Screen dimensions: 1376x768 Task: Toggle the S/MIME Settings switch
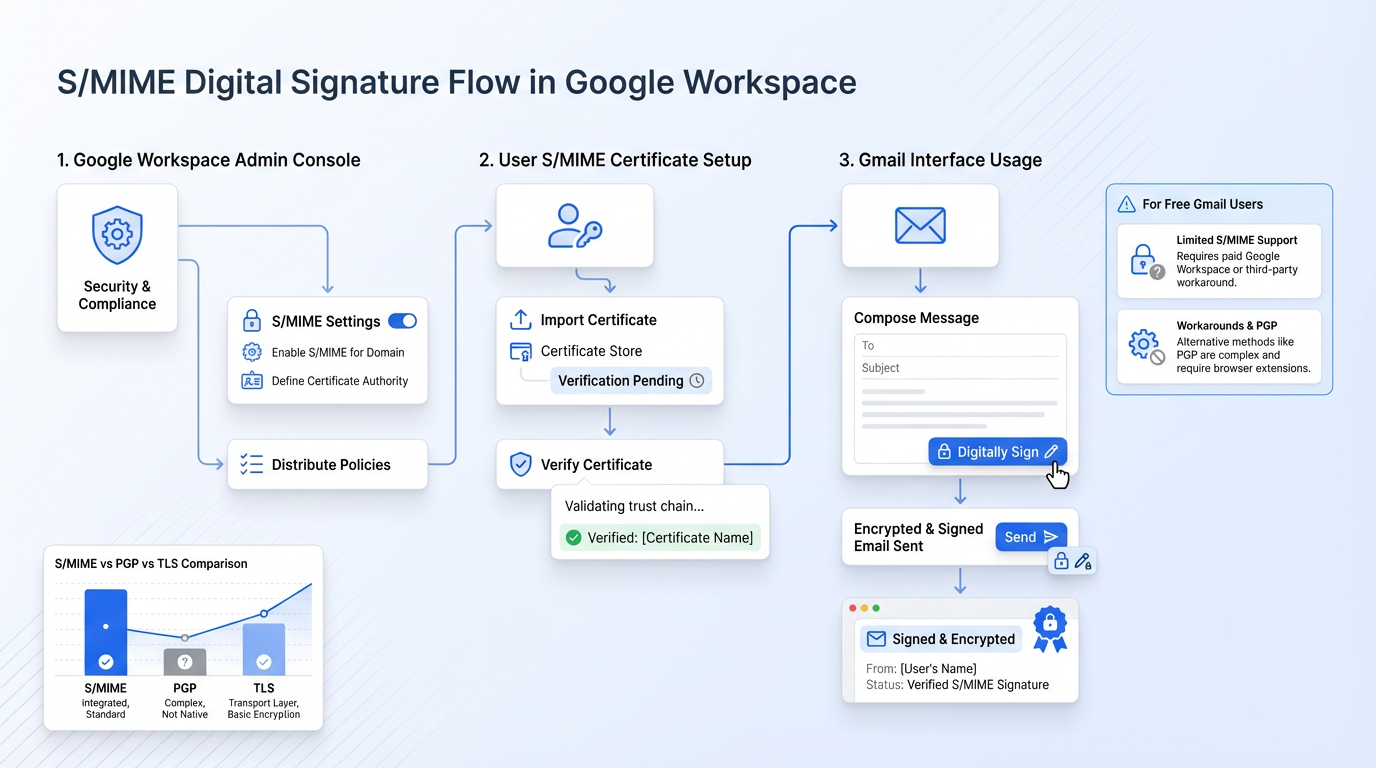pyautogui.click(x=402, y=321)
